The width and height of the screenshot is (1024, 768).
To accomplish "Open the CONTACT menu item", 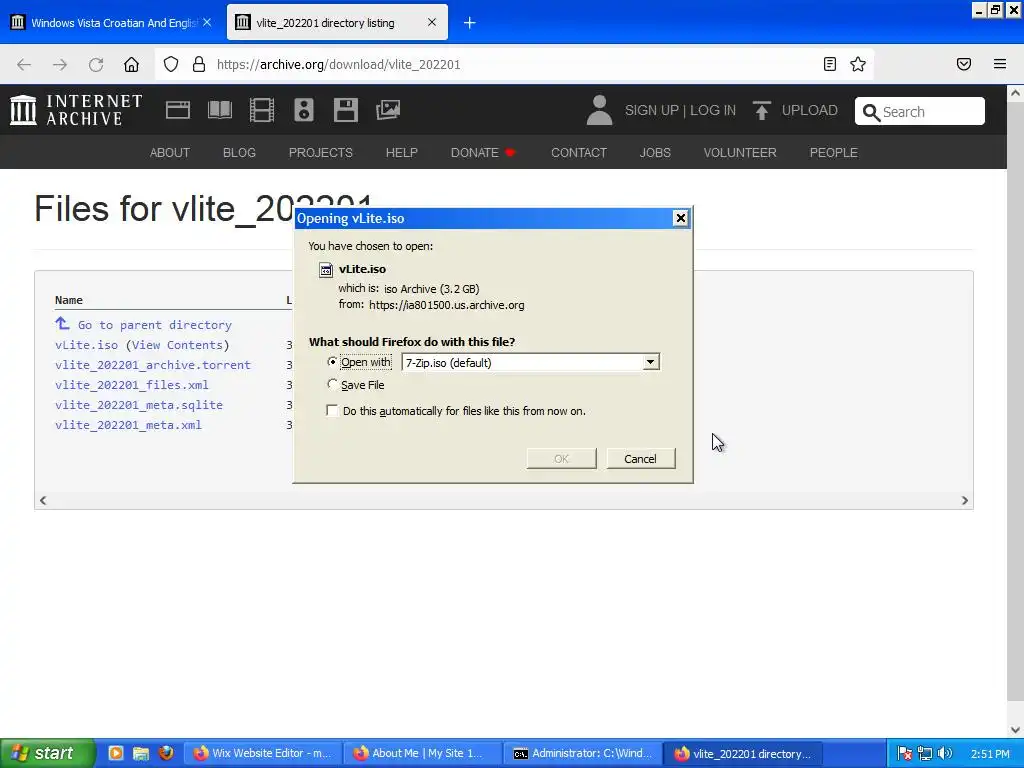I will point(579,152).
